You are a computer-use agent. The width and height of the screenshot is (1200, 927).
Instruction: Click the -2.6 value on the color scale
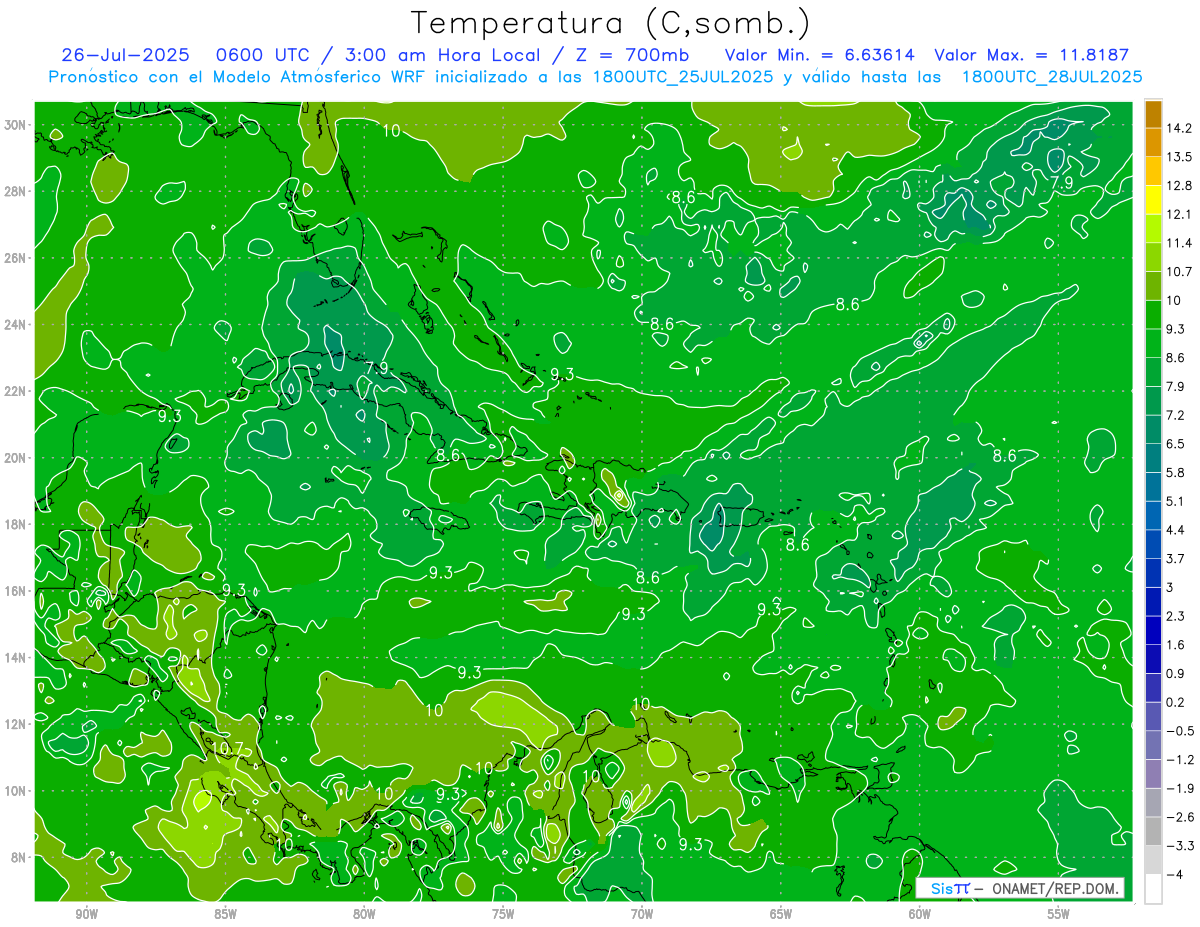point(1180,817)
